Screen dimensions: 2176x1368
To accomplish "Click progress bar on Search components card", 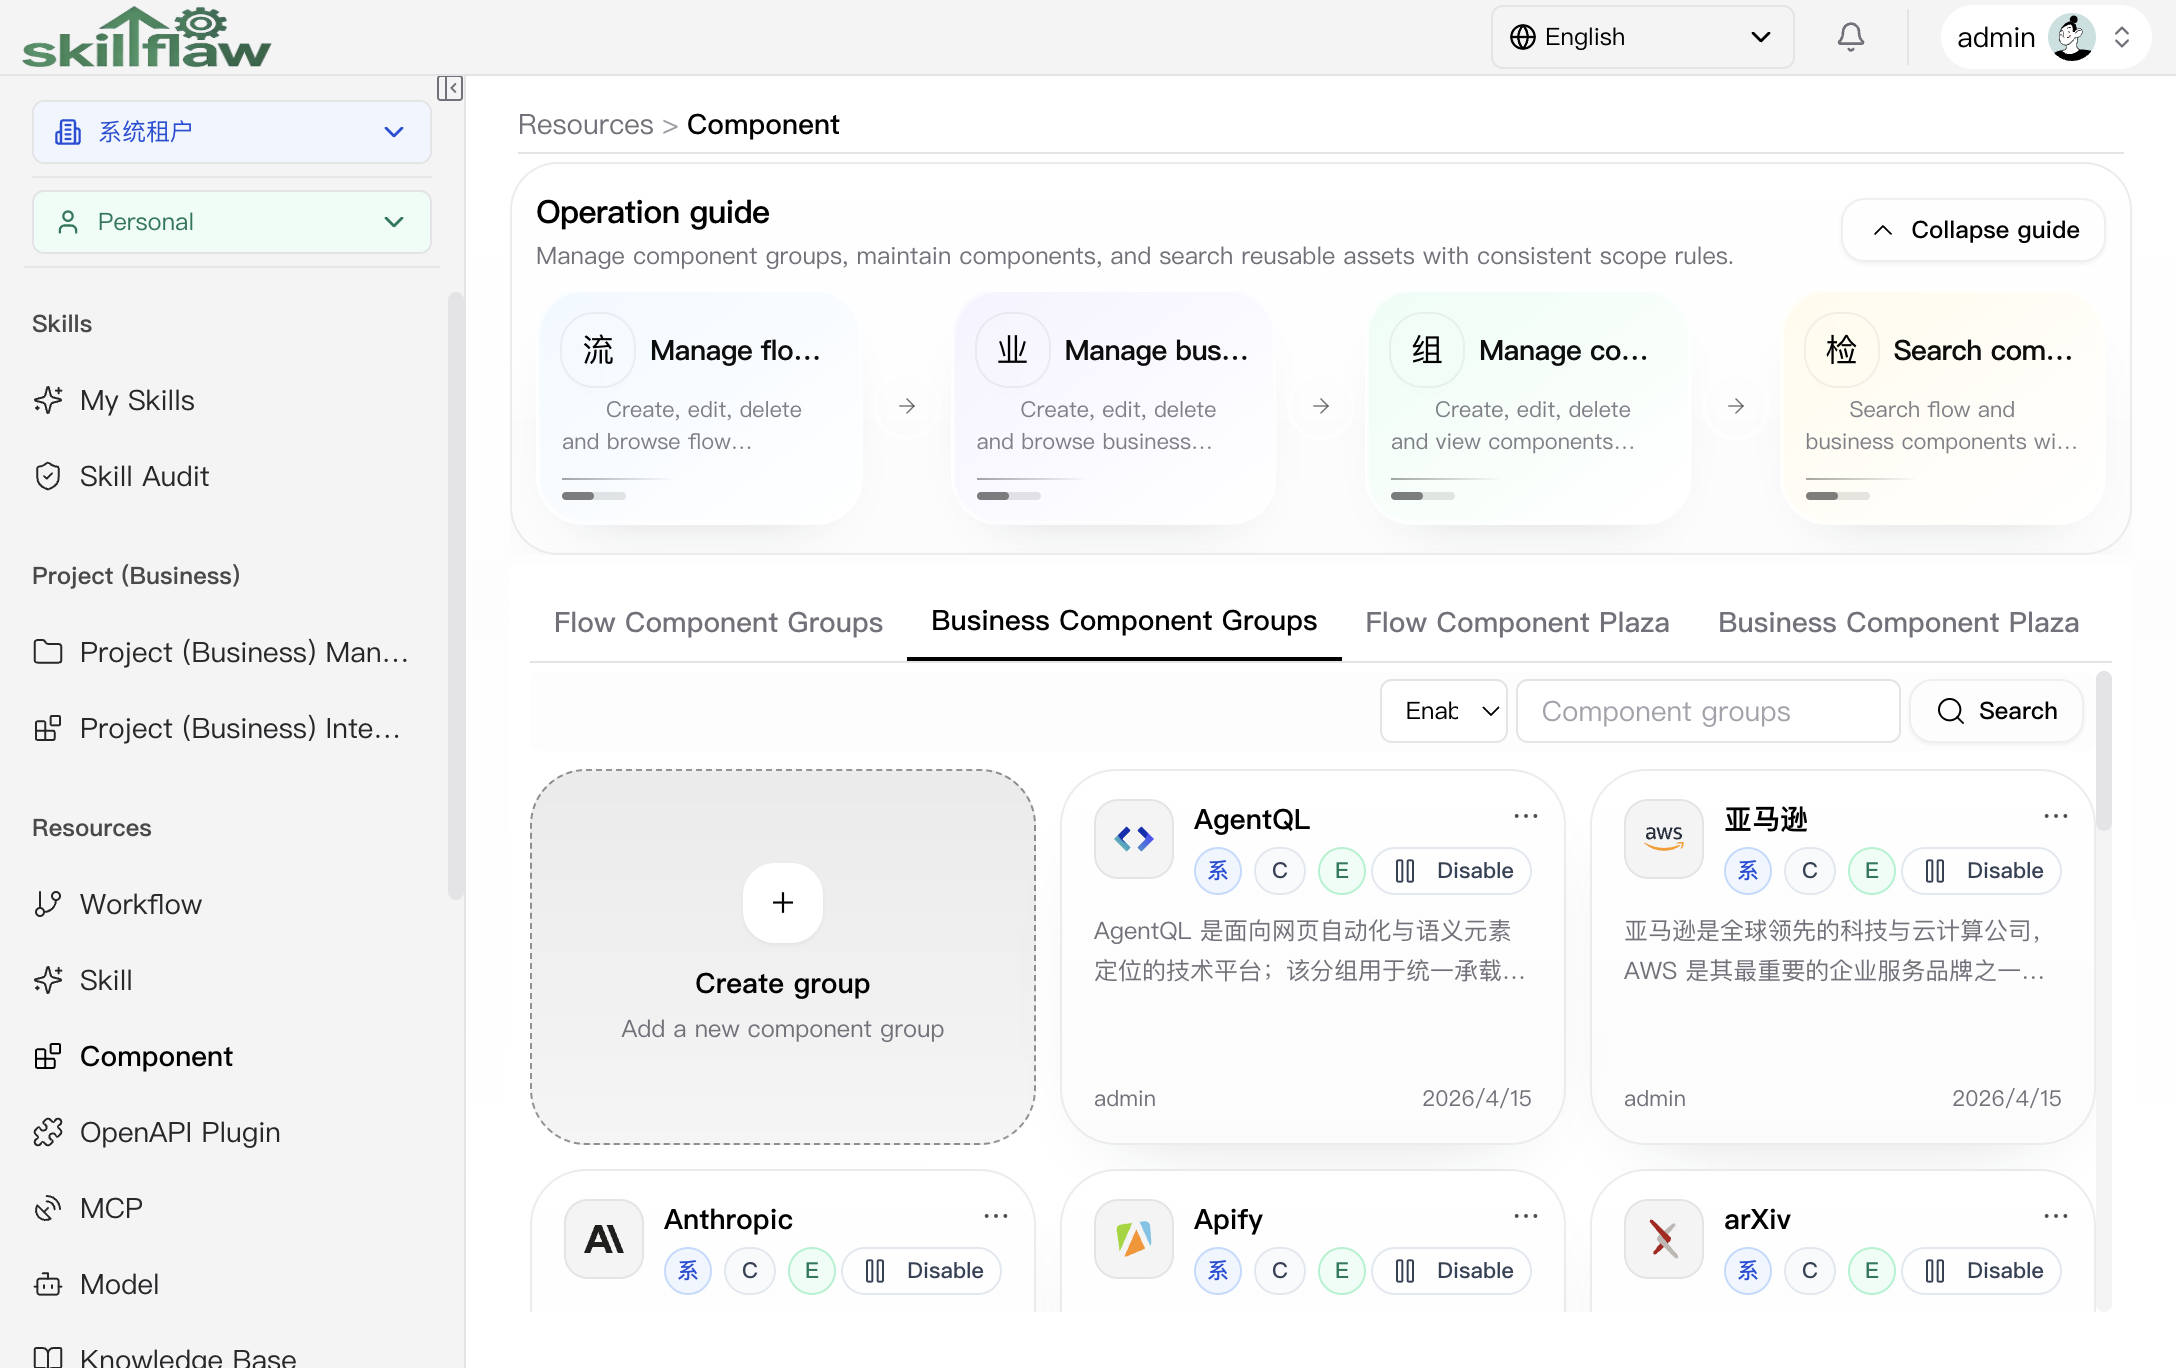I will pos(1838,496).
